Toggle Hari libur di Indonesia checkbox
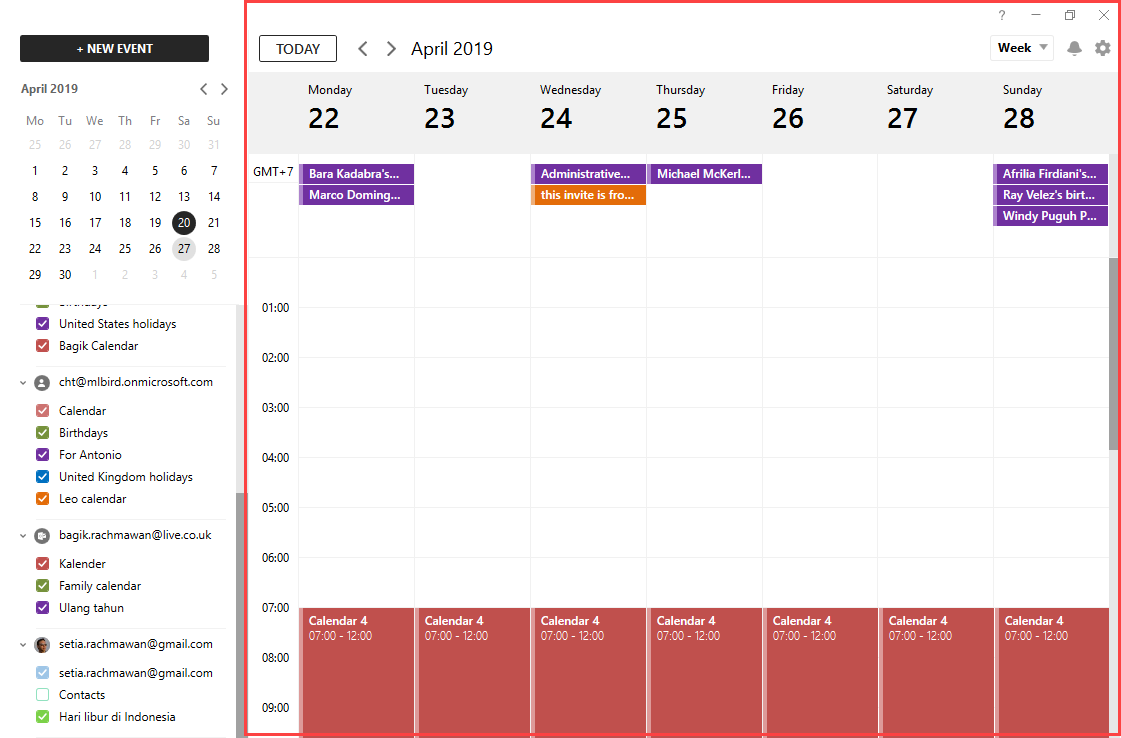 point(42,717)
